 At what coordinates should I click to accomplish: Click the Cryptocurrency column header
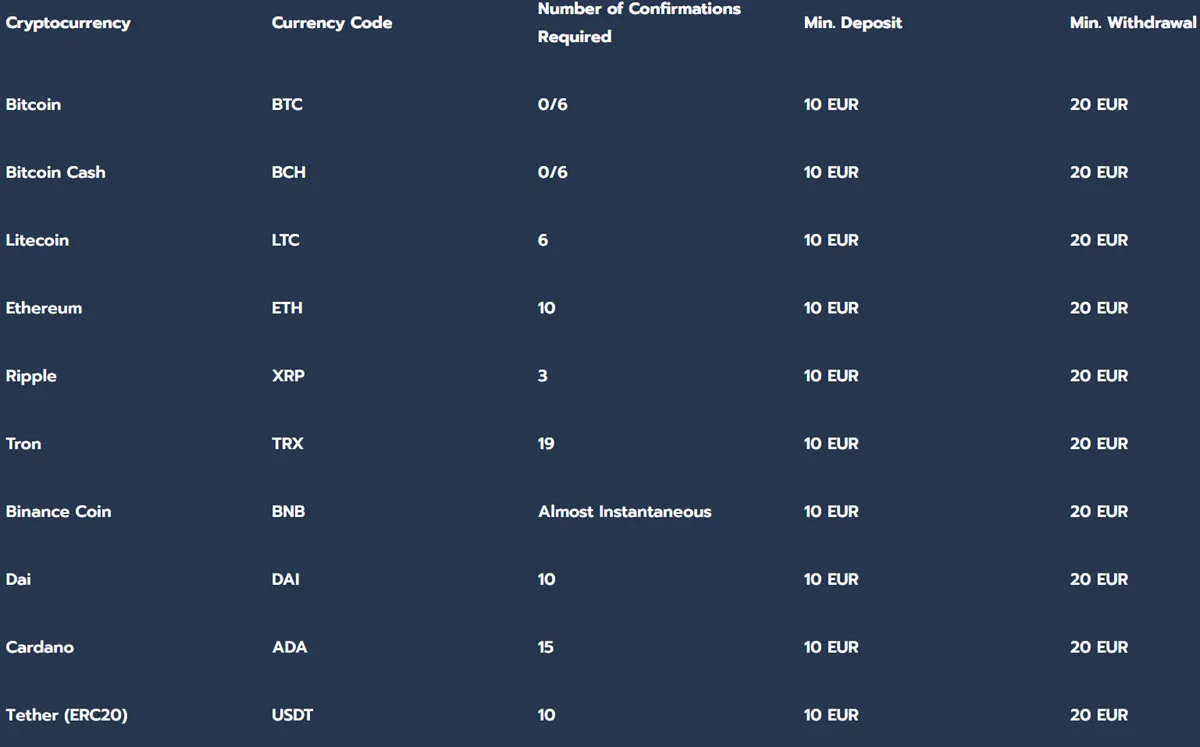68,22
